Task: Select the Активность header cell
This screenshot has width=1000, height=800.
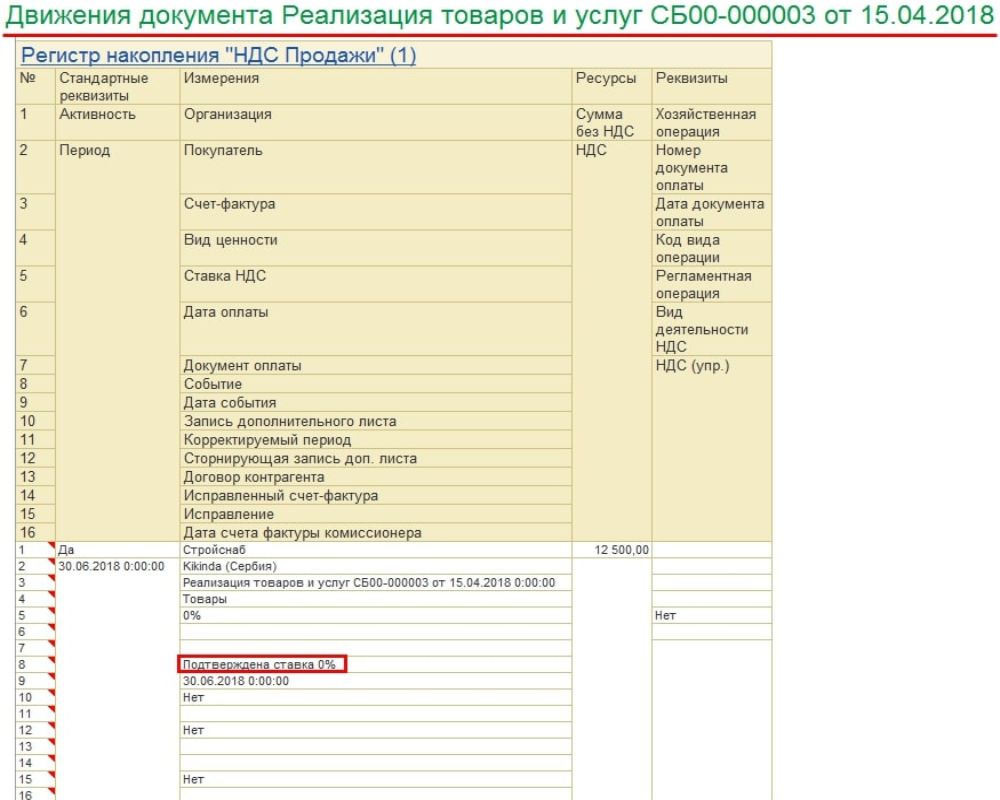Action: 117,123
